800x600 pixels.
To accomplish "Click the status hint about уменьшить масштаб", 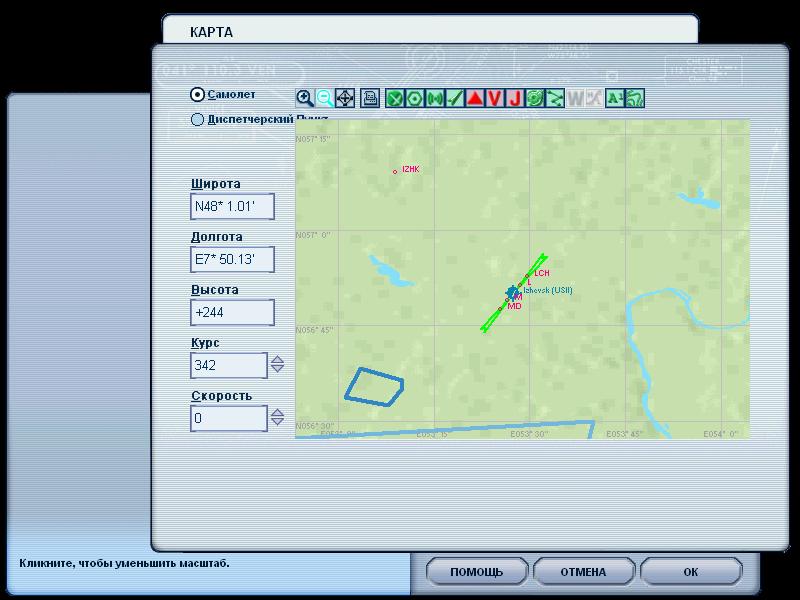I will 124,563.
